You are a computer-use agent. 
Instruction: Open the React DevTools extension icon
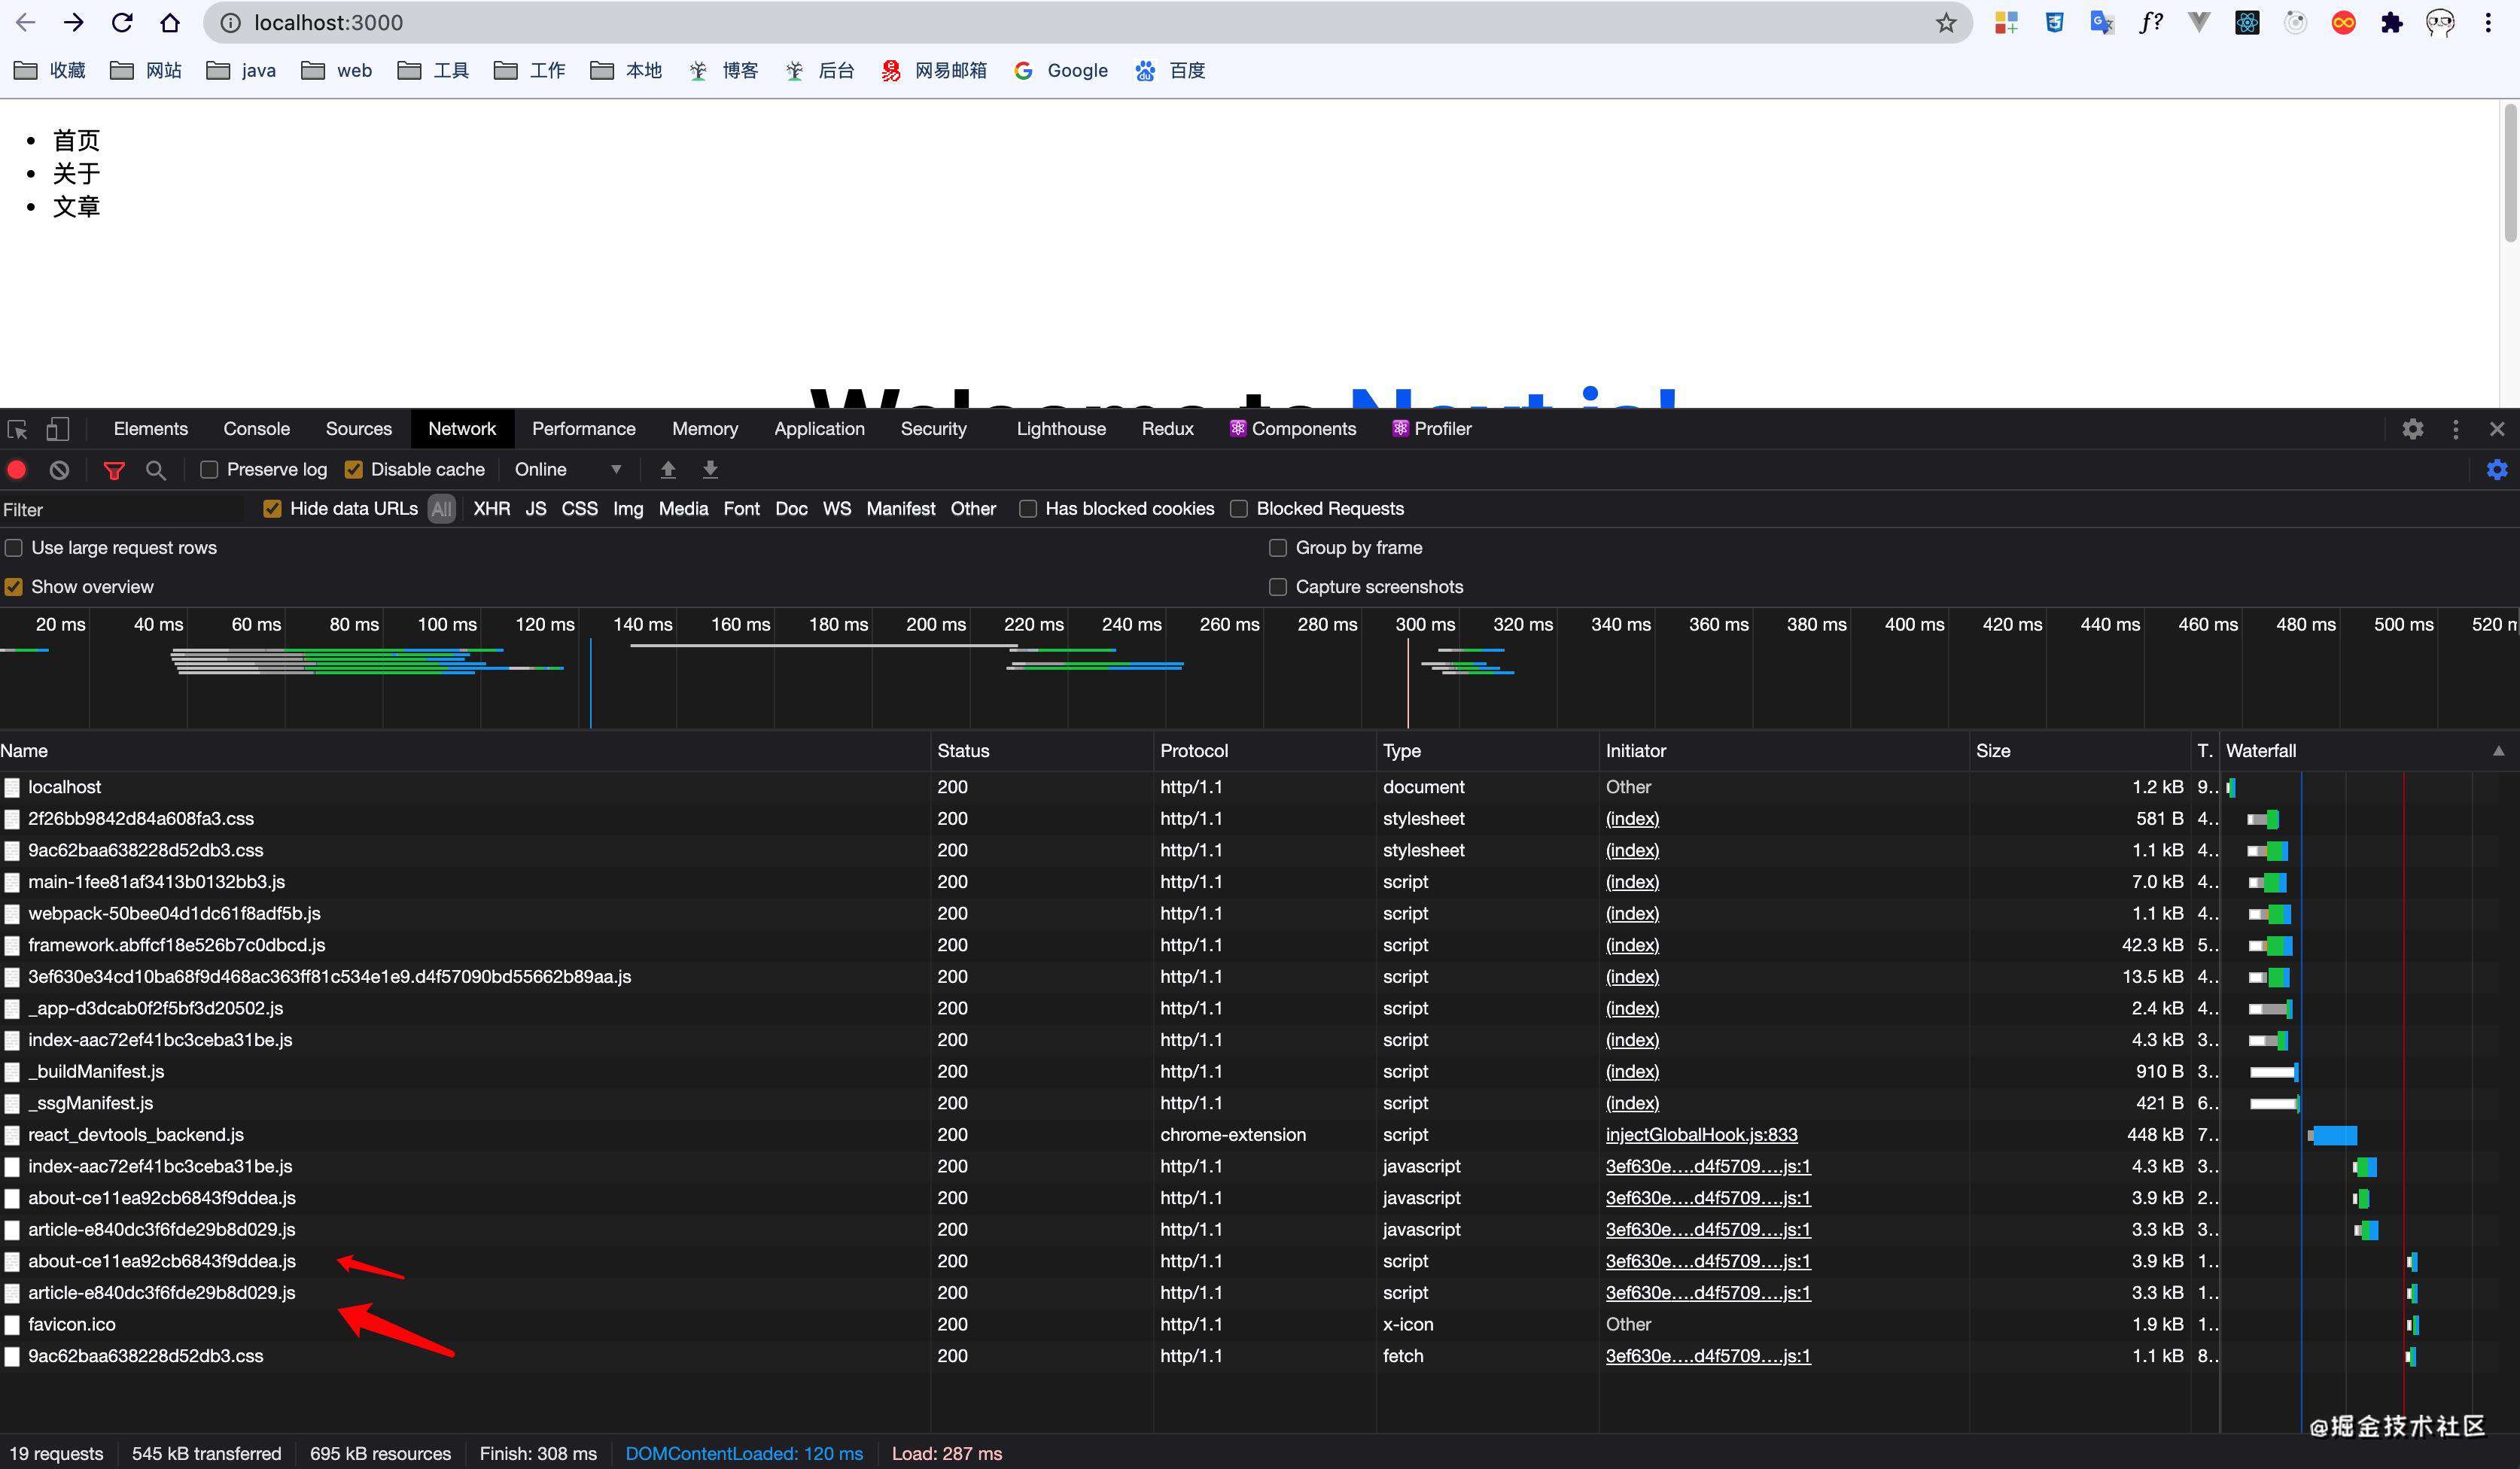pyautogui.click(x=2247, y=22)
